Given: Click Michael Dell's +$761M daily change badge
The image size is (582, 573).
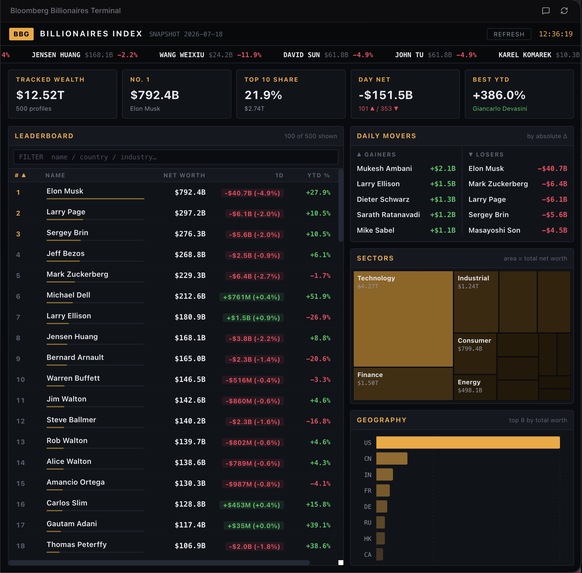Looking at the screenshot, I should click(252, 297).
